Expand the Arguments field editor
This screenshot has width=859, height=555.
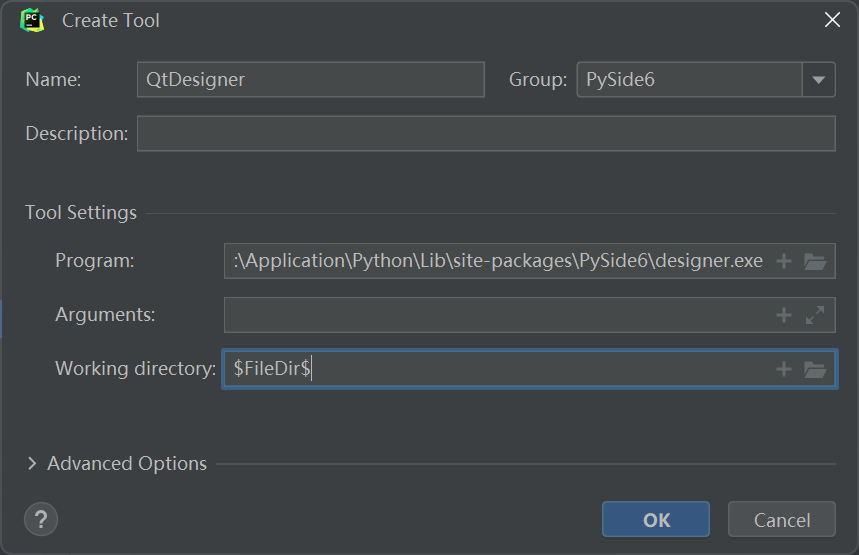[815, 315]
